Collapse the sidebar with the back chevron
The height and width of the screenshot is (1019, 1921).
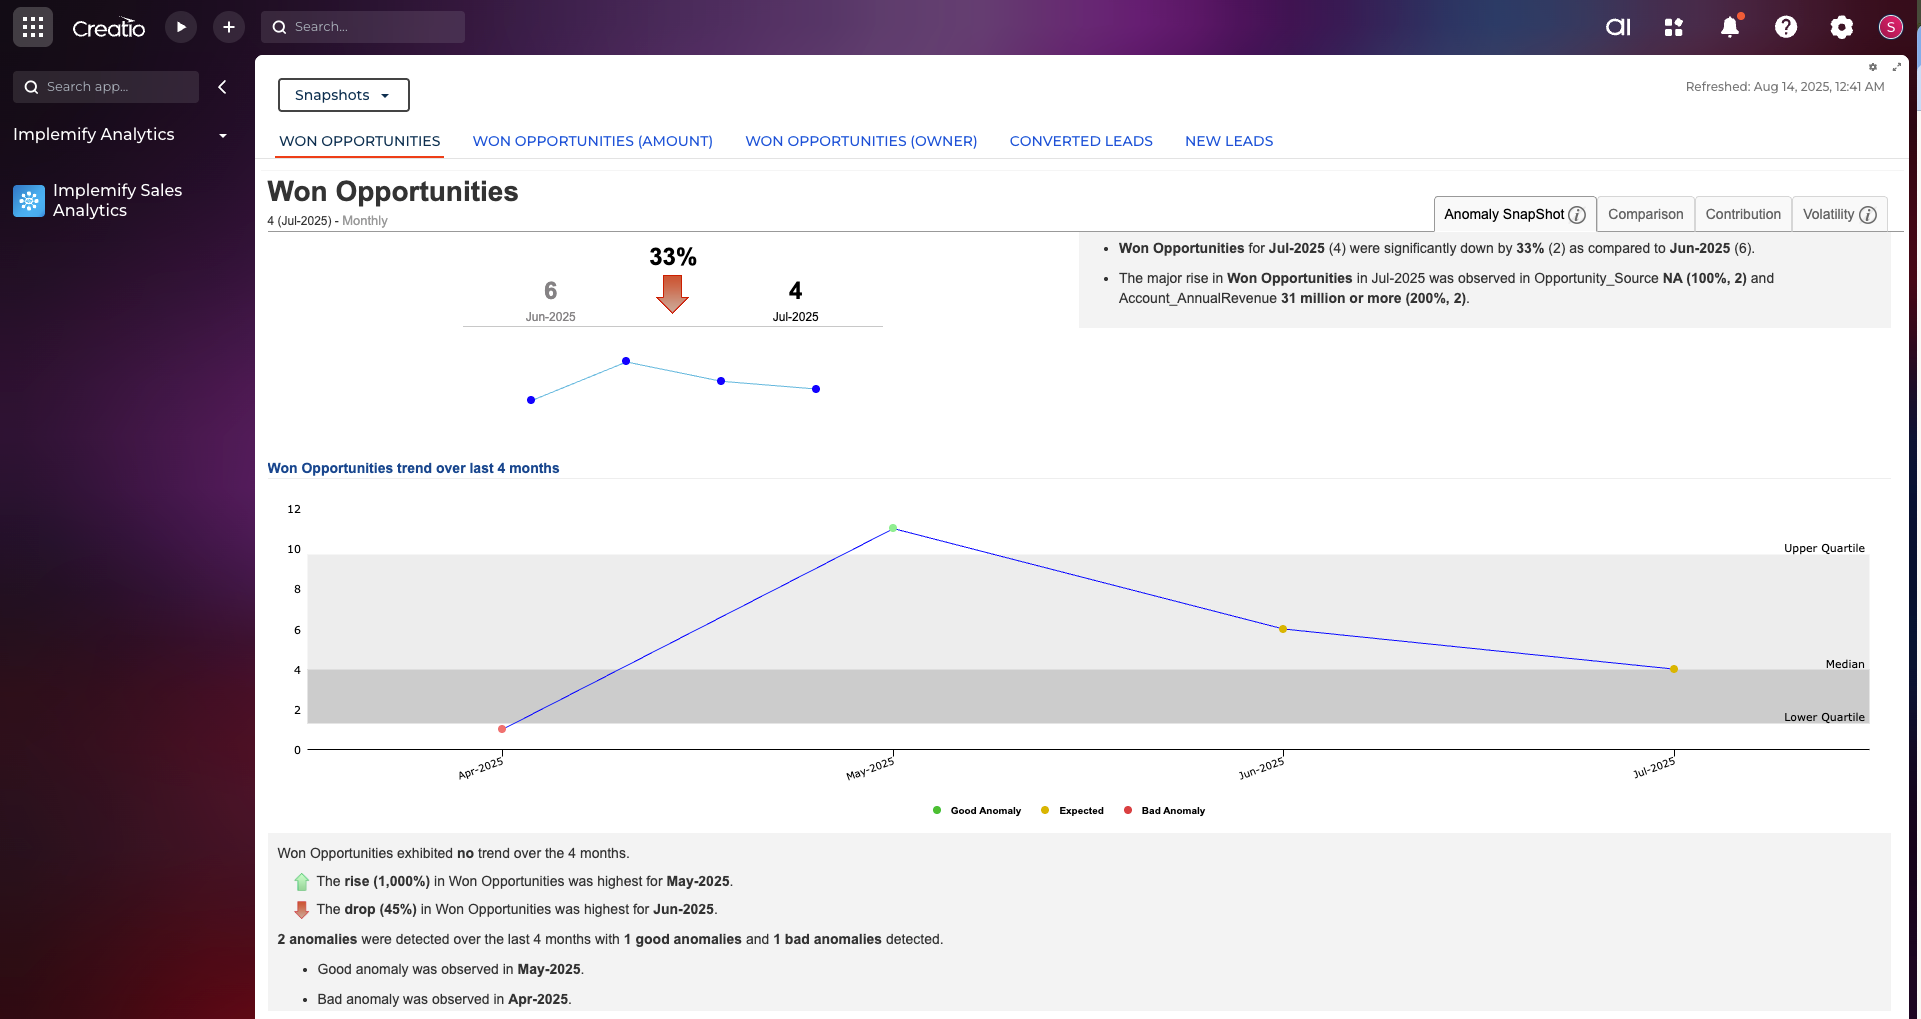(222, 87)
